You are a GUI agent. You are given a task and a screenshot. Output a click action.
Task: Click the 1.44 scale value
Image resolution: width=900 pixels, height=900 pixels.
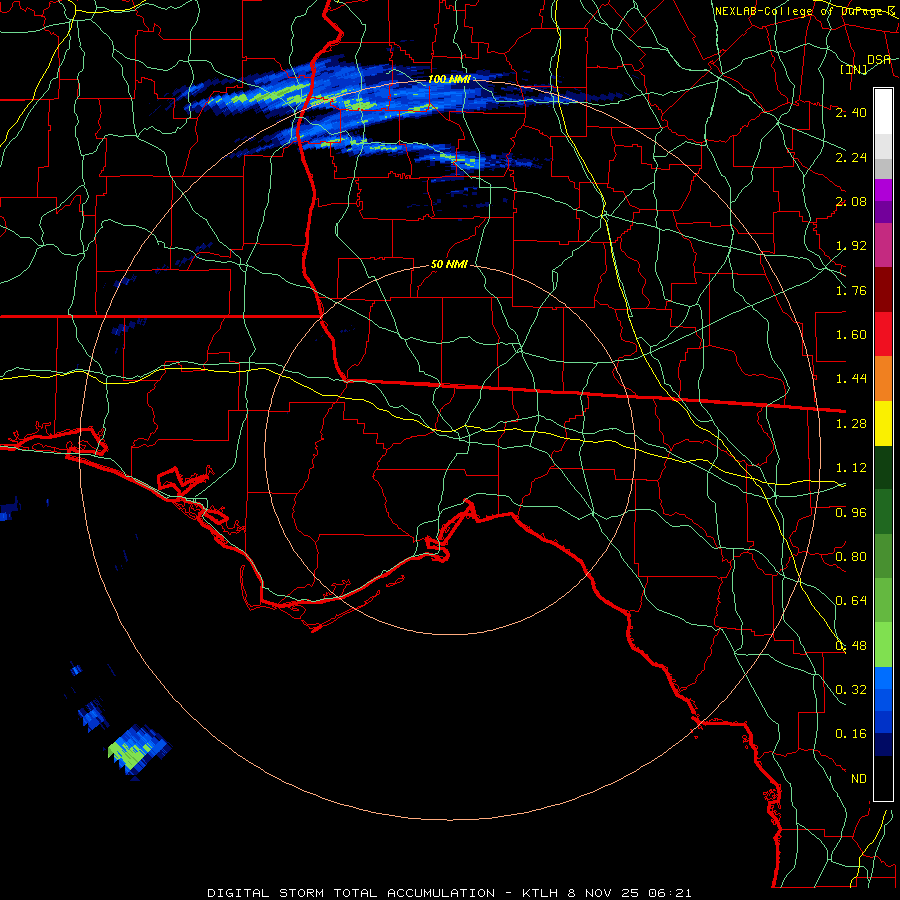(851, 379)
